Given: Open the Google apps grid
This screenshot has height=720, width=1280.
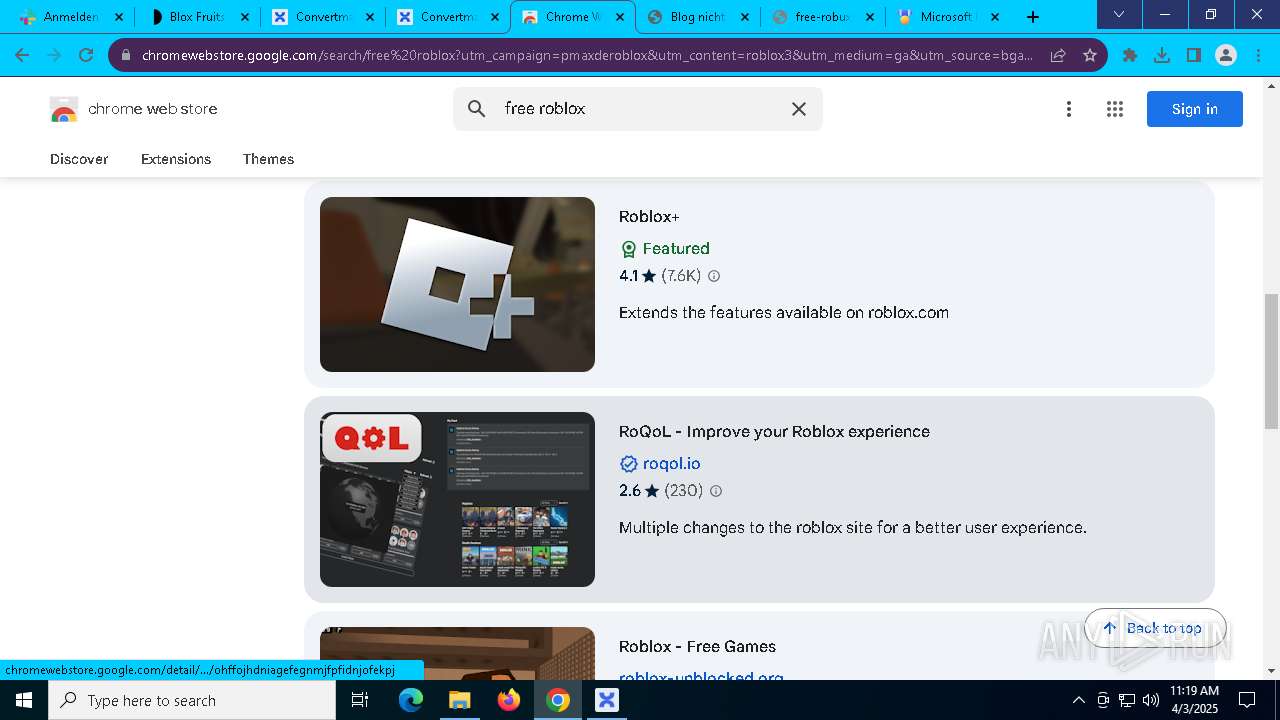Looking at the screenshot, I should tap(1115, 109).
